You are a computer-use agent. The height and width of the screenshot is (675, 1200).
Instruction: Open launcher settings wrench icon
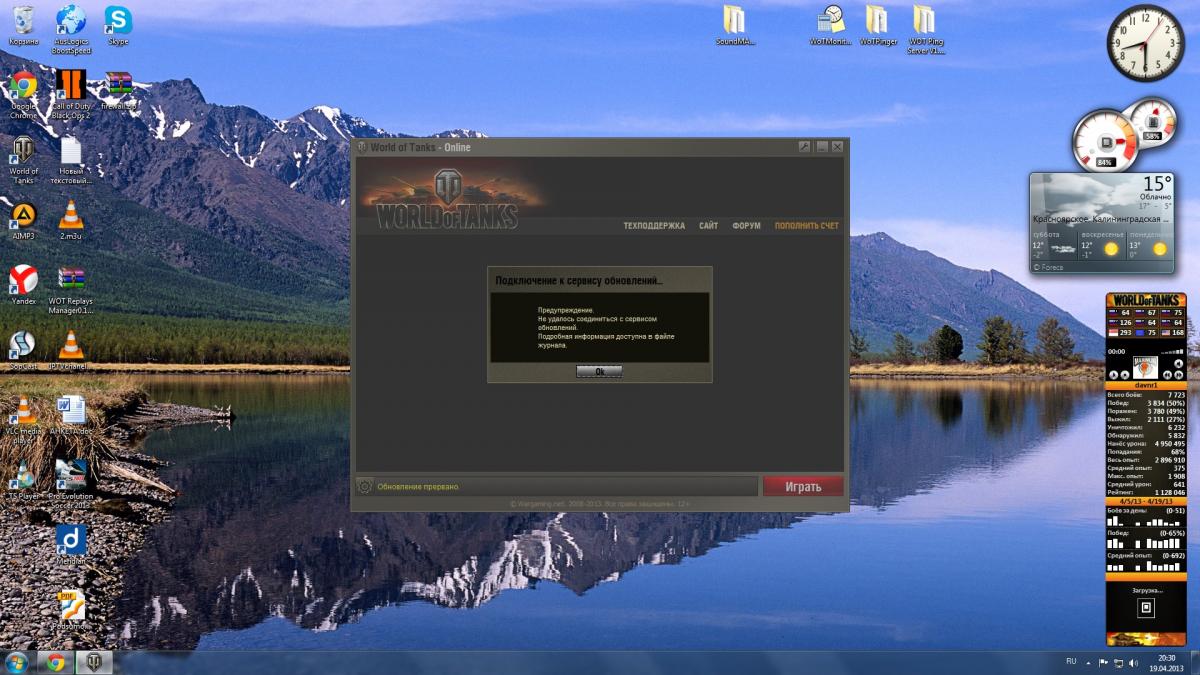click(804, 147)
